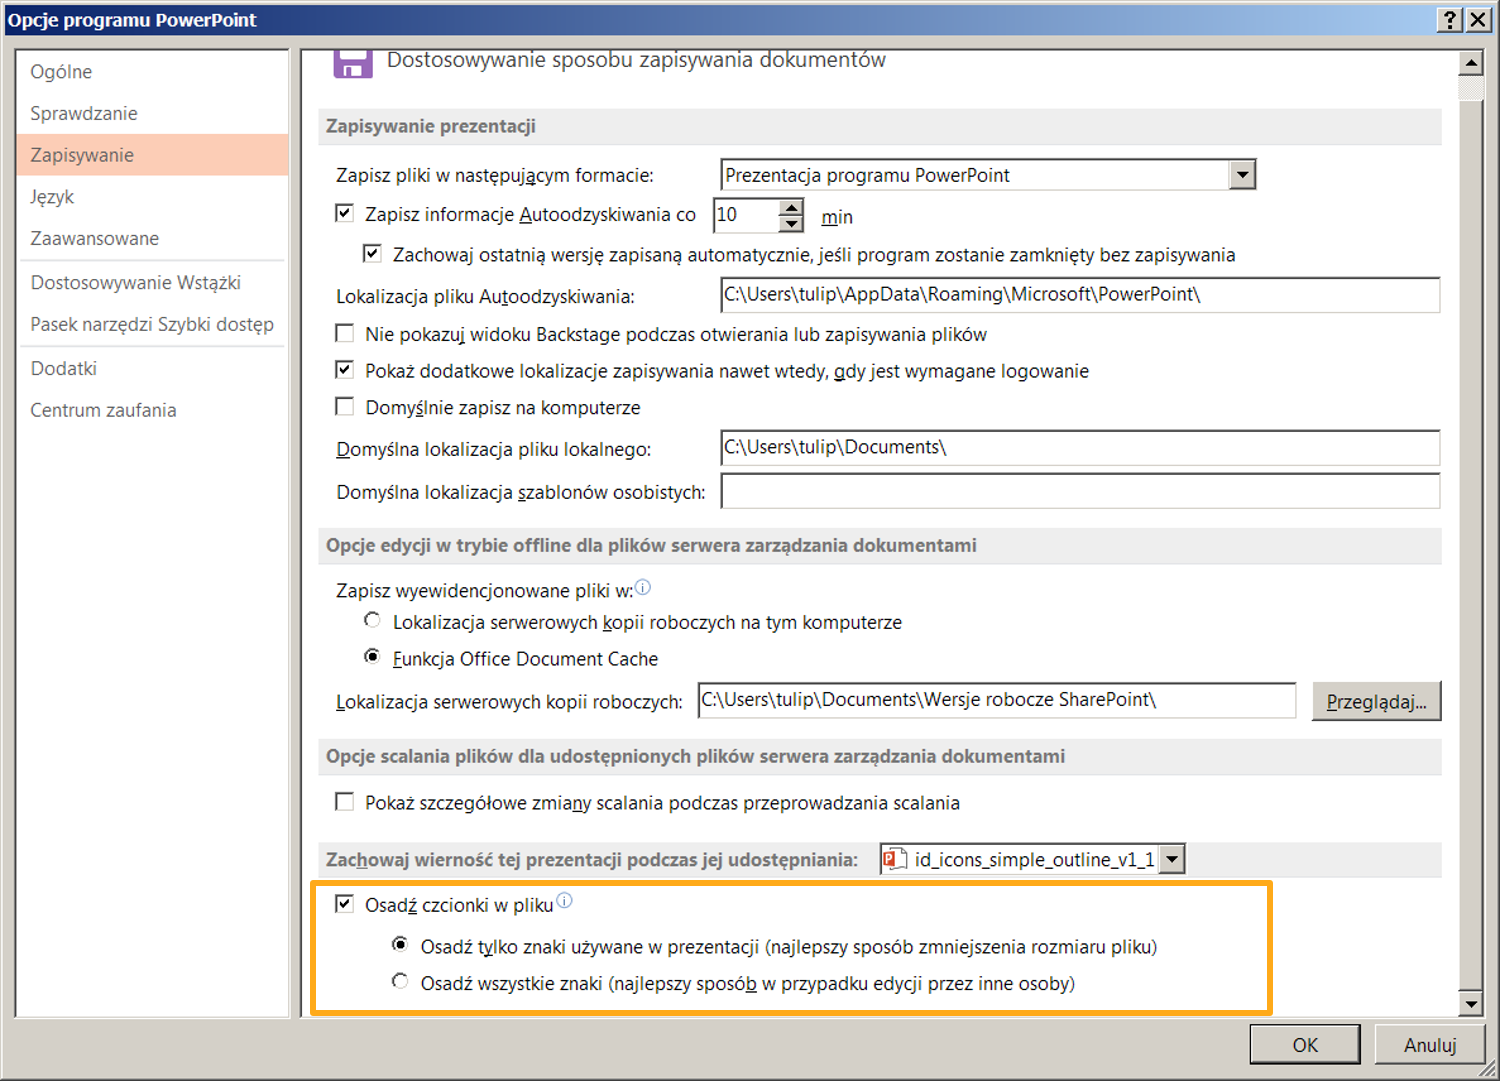The height and width of the screenshot is (1081, 1500).
Task: Open the file format dropdown list
Action: 1241,175
